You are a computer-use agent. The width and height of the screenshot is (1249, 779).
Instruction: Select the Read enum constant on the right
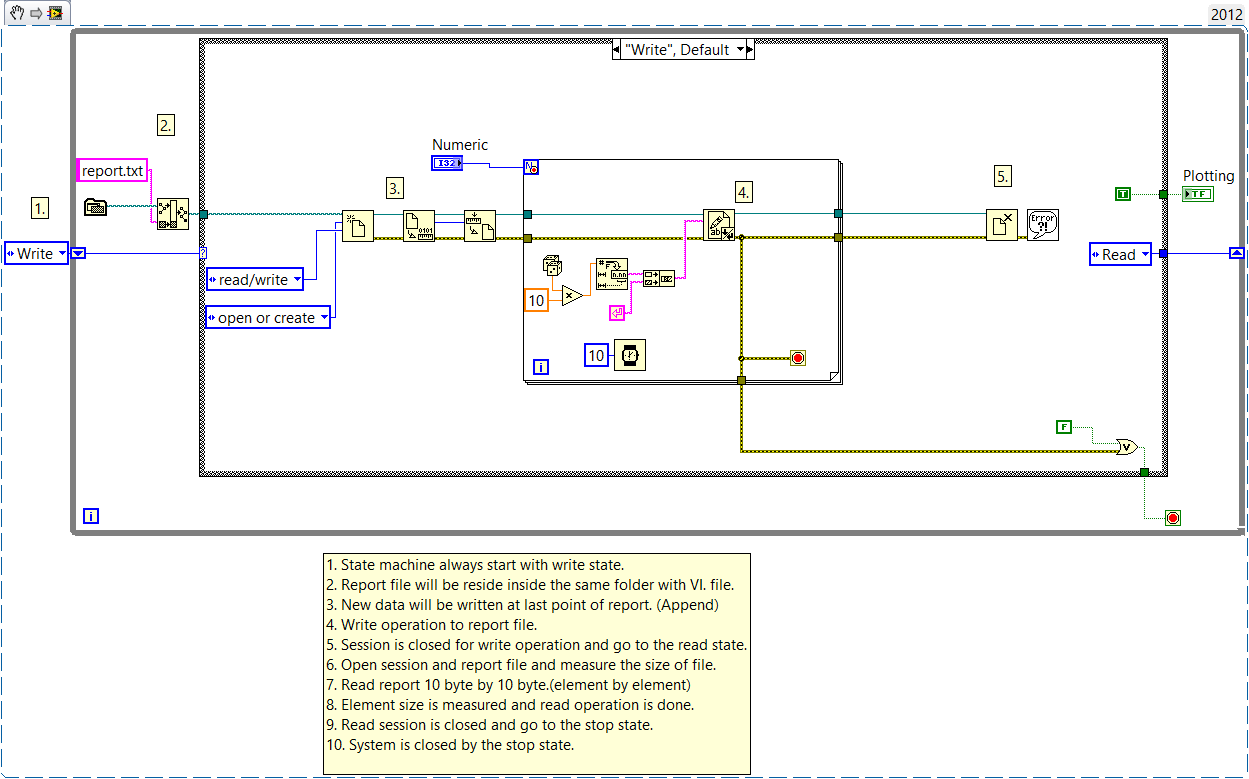pos(1119,253)
